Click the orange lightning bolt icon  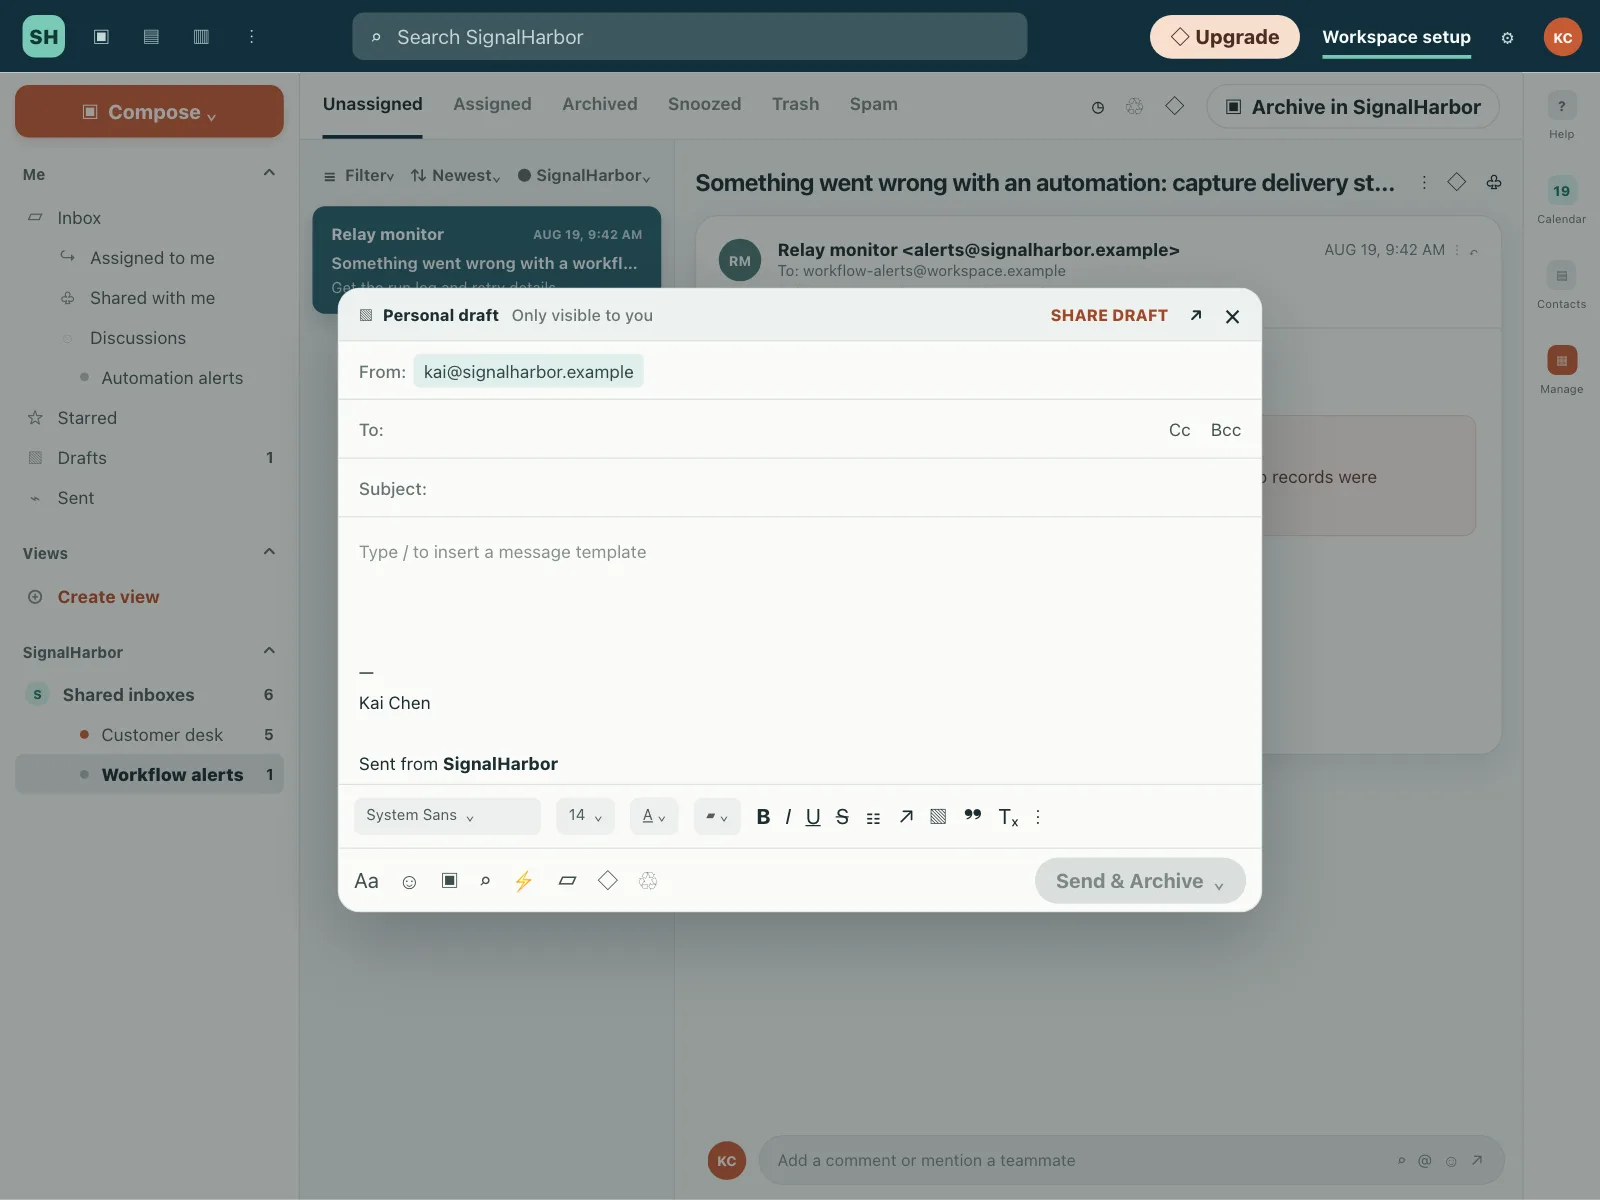click(x=523, y=881)
